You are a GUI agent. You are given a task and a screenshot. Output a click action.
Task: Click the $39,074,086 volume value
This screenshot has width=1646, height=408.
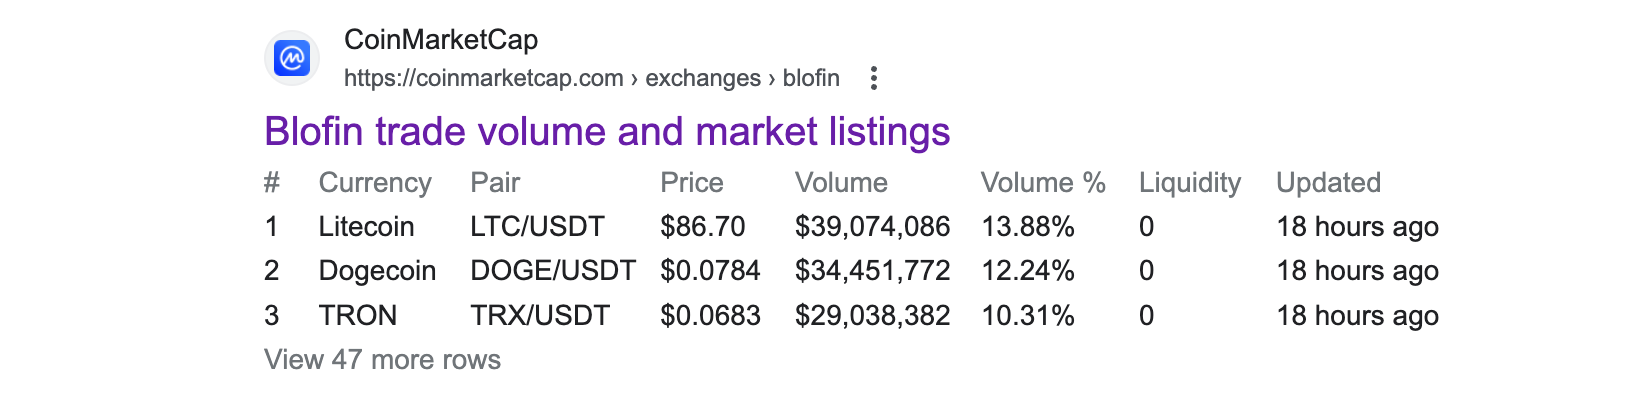[872, 227]
